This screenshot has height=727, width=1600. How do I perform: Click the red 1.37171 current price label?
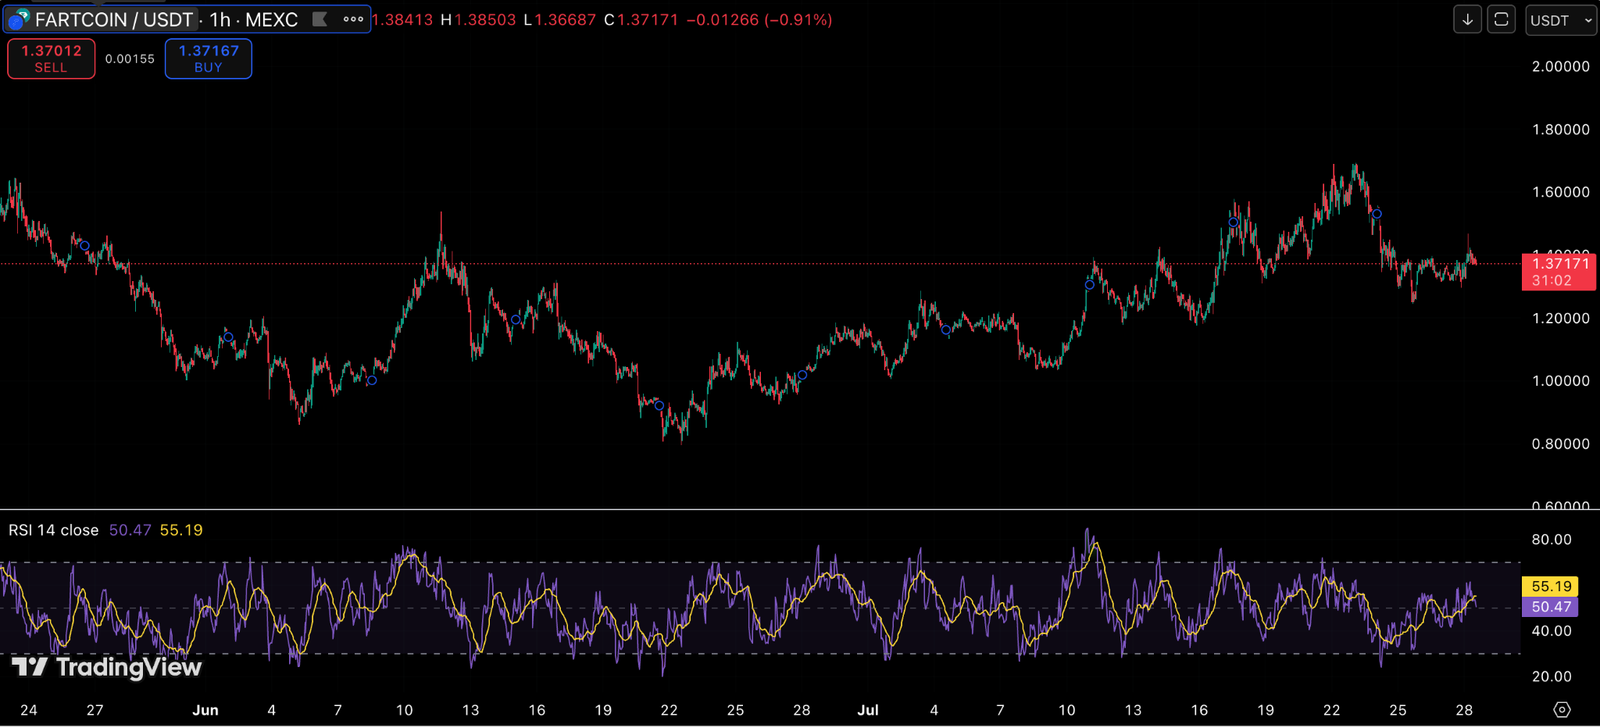point(1558,271)
